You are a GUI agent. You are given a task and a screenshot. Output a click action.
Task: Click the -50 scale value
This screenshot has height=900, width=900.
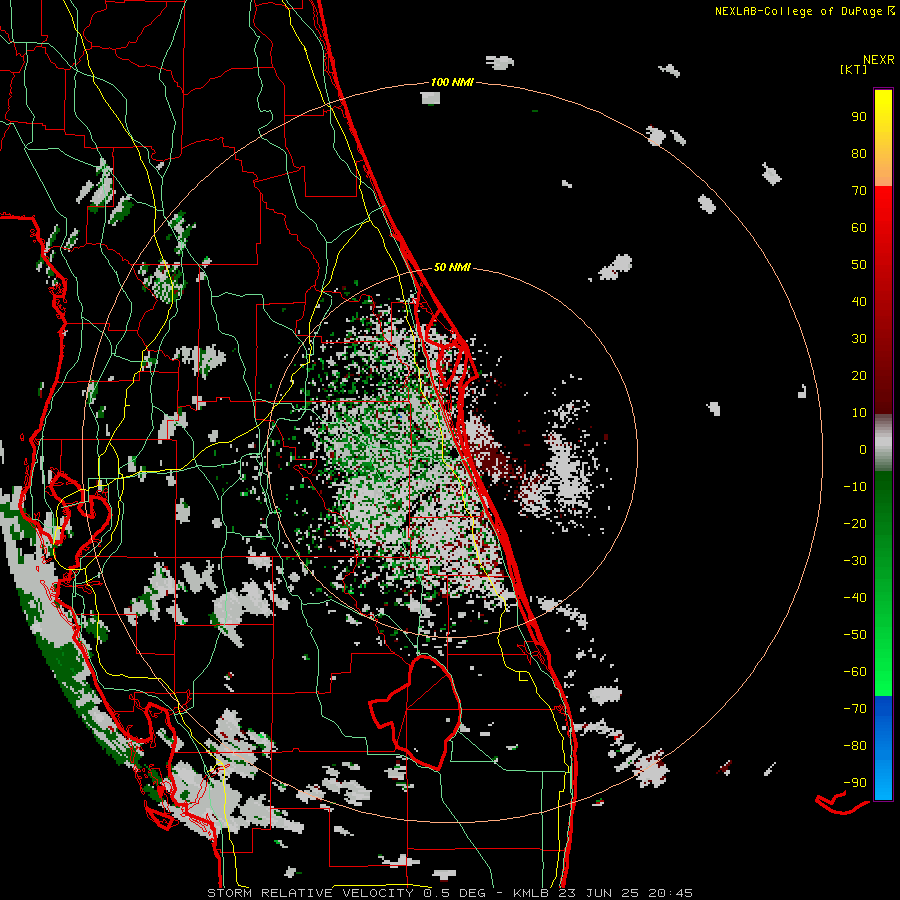click(x=855, y=635)
